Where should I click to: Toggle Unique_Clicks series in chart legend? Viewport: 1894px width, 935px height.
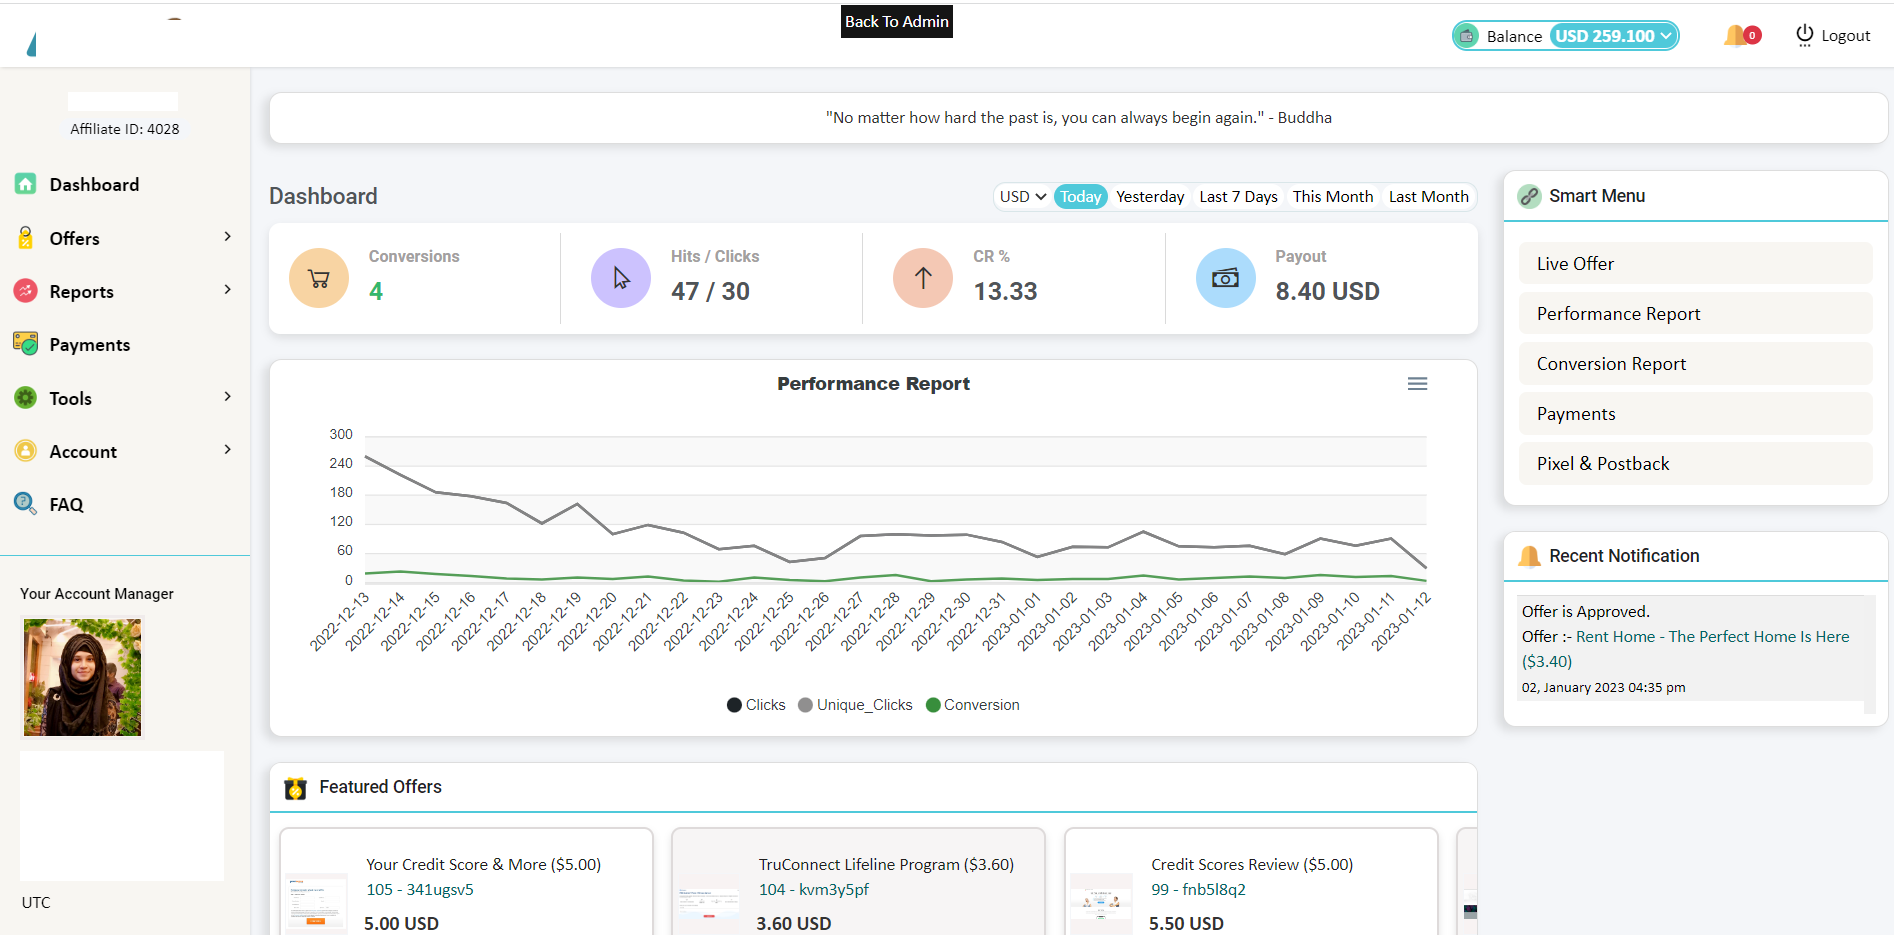[x=855, y=705]
